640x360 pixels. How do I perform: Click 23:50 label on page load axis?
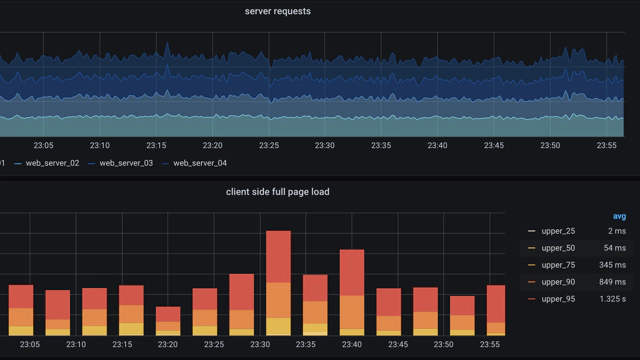click(x=444, y=344)
